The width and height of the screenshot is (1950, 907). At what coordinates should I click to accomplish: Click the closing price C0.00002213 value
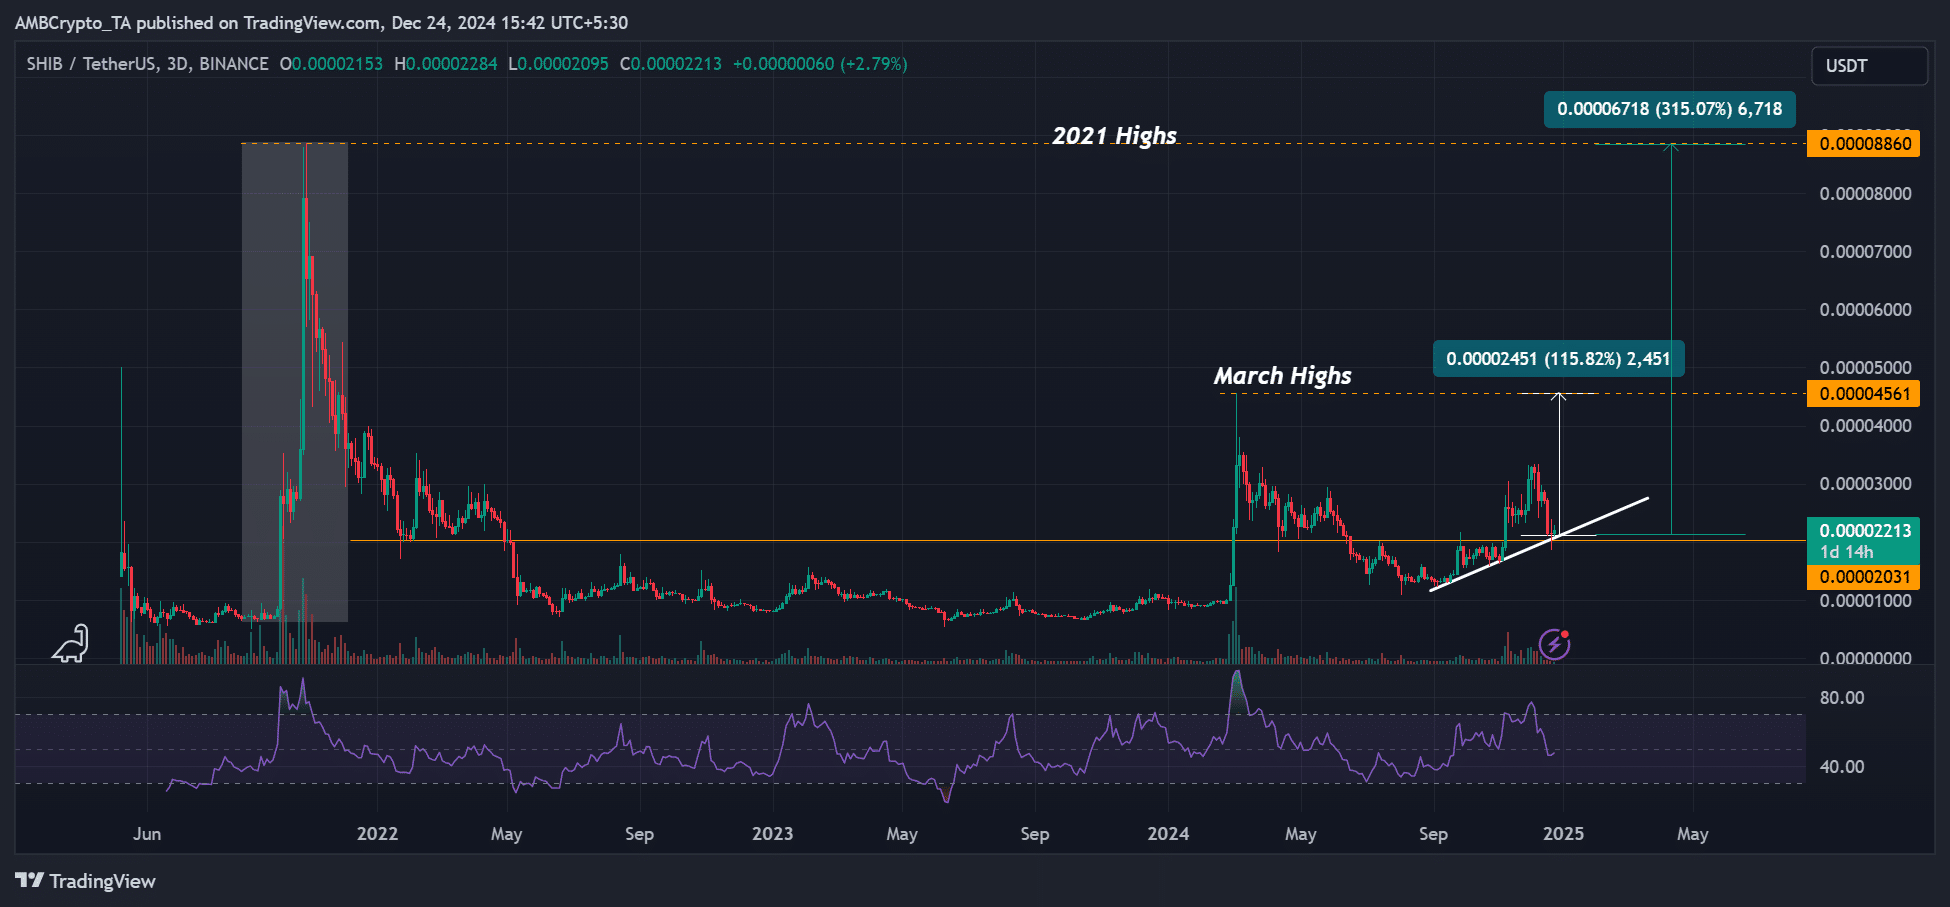tap(670, 64)
